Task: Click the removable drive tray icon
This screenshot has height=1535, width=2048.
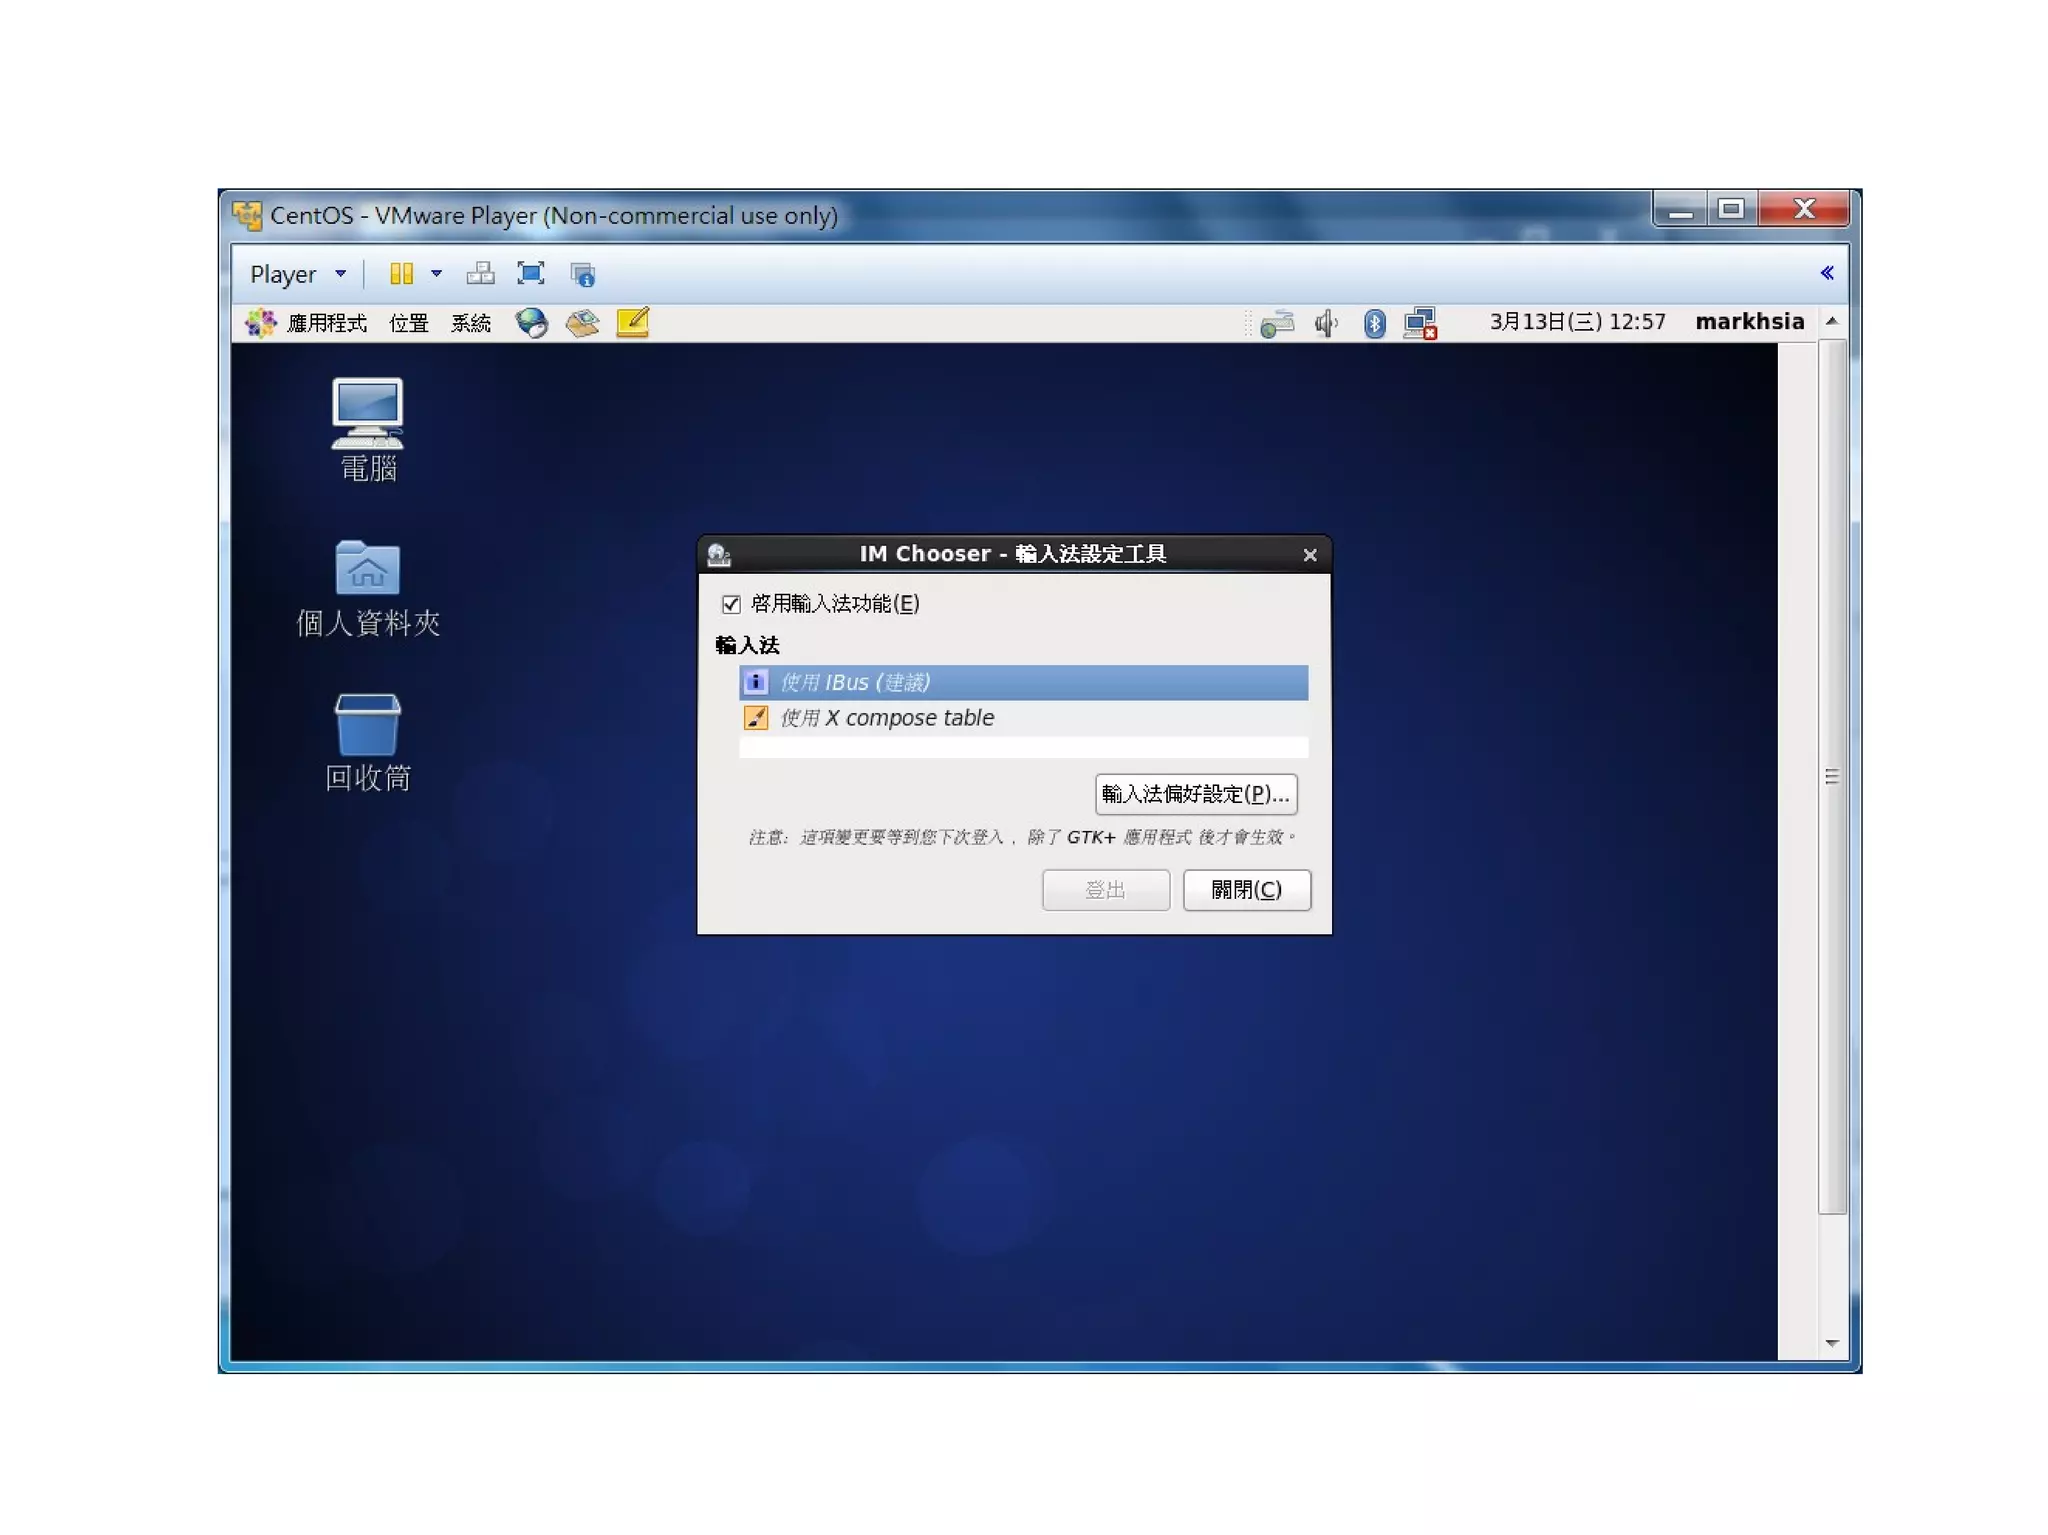Action: (1277, 324)
